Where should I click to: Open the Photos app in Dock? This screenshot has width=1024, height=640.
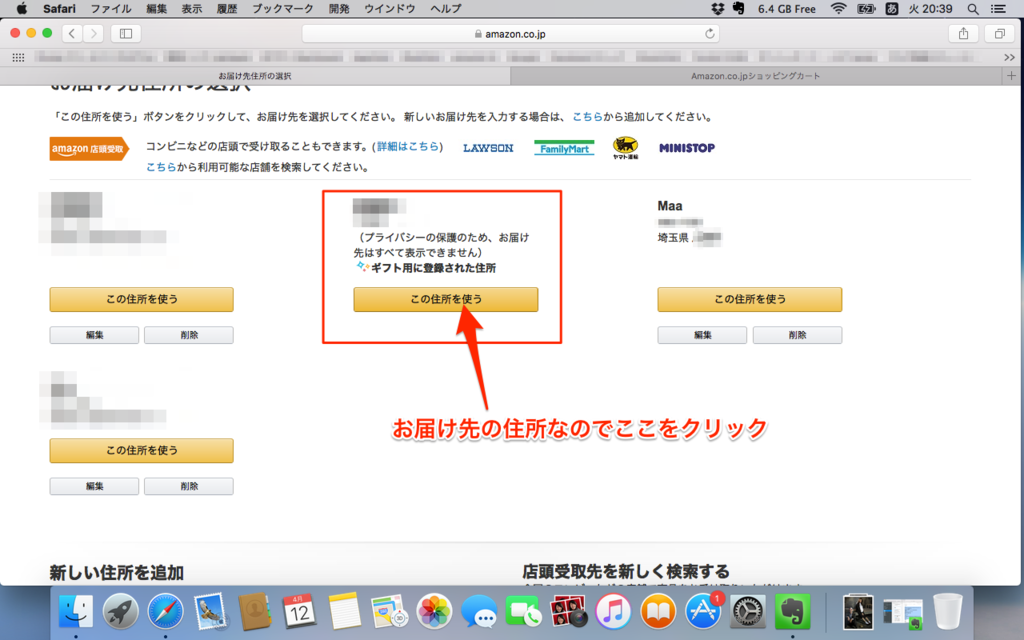coord(434,612)
